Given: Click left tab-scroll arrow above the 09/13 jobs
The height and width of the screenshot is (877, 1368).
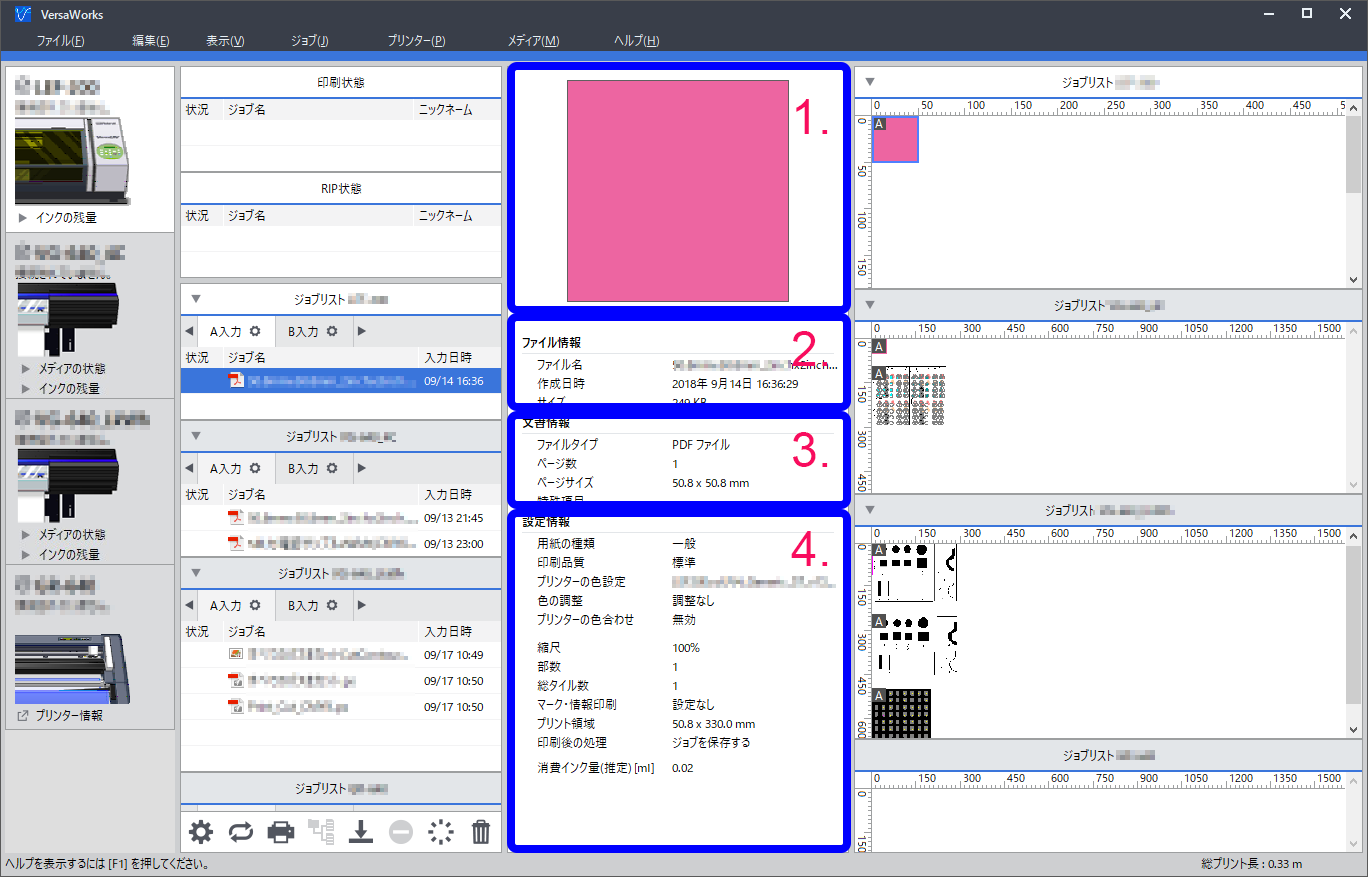Looking at the screenshot, I should coord(189,468).
